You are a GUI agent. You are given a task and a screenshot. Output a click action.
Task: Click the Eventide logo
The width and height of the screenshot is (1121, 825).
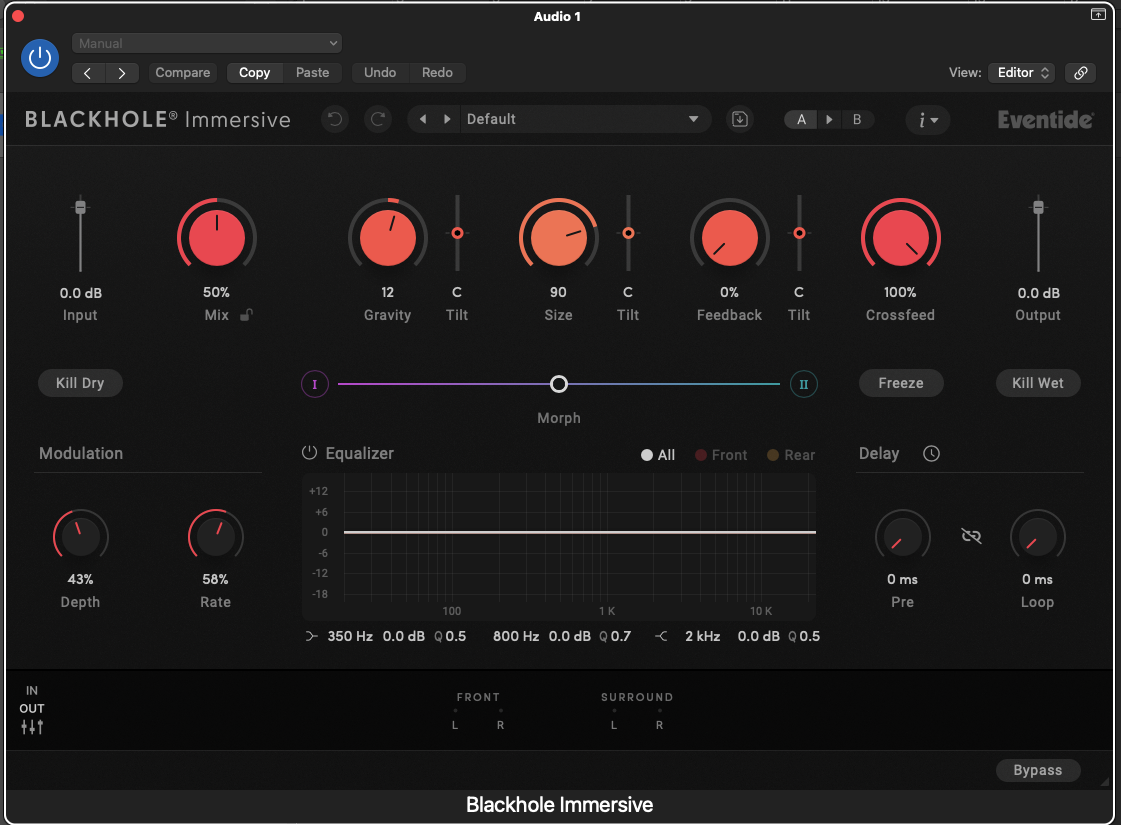click(x=1045, y=119)
